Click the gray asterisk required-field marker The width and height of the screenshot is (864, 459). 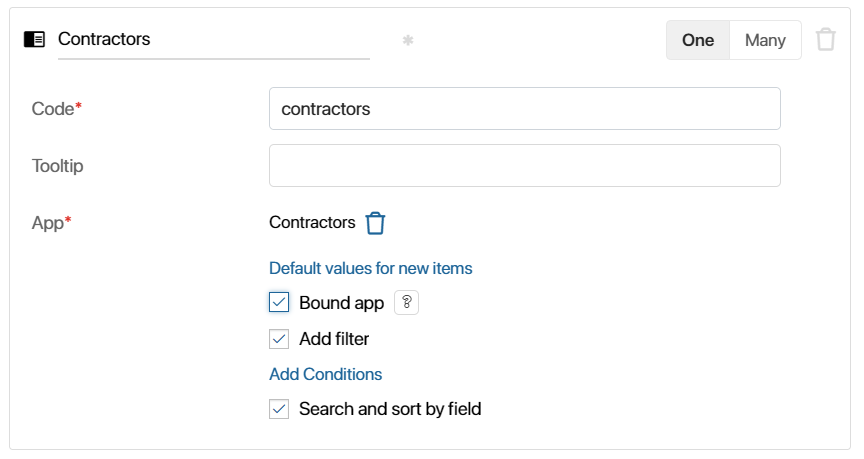pos(407,40)
